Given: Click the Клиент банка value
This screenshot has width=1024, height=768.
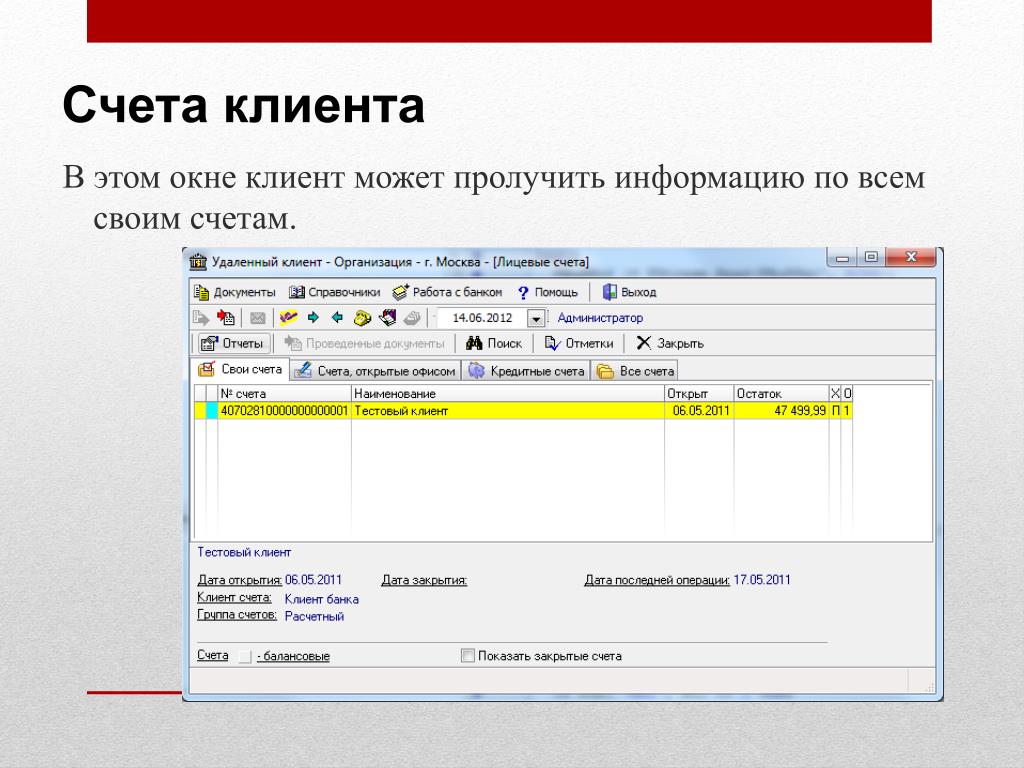Looking at the screenshot, I should click(322, 599).
